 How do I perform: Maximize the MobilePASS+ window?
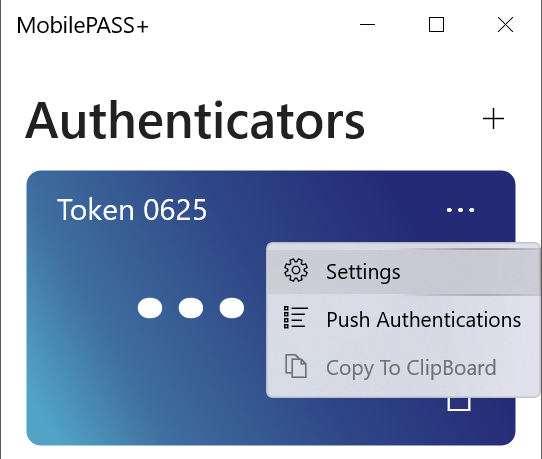[436, 25]
